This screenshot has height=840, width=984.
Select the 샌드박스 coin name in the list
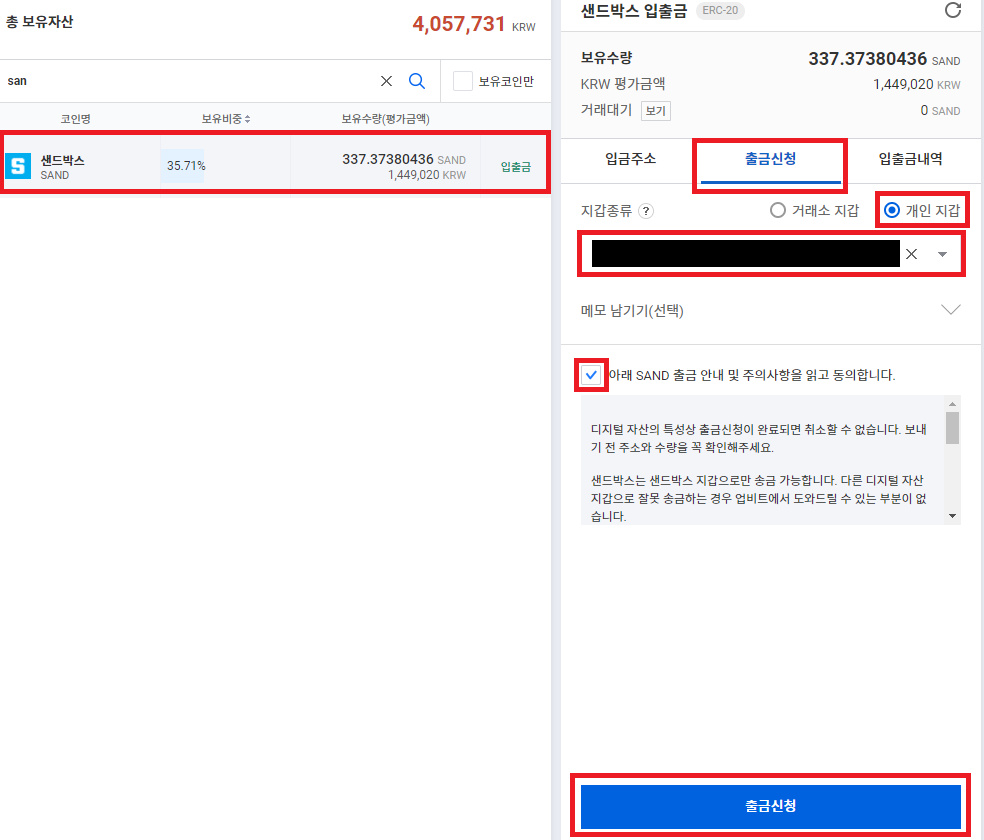click(62, 160)
